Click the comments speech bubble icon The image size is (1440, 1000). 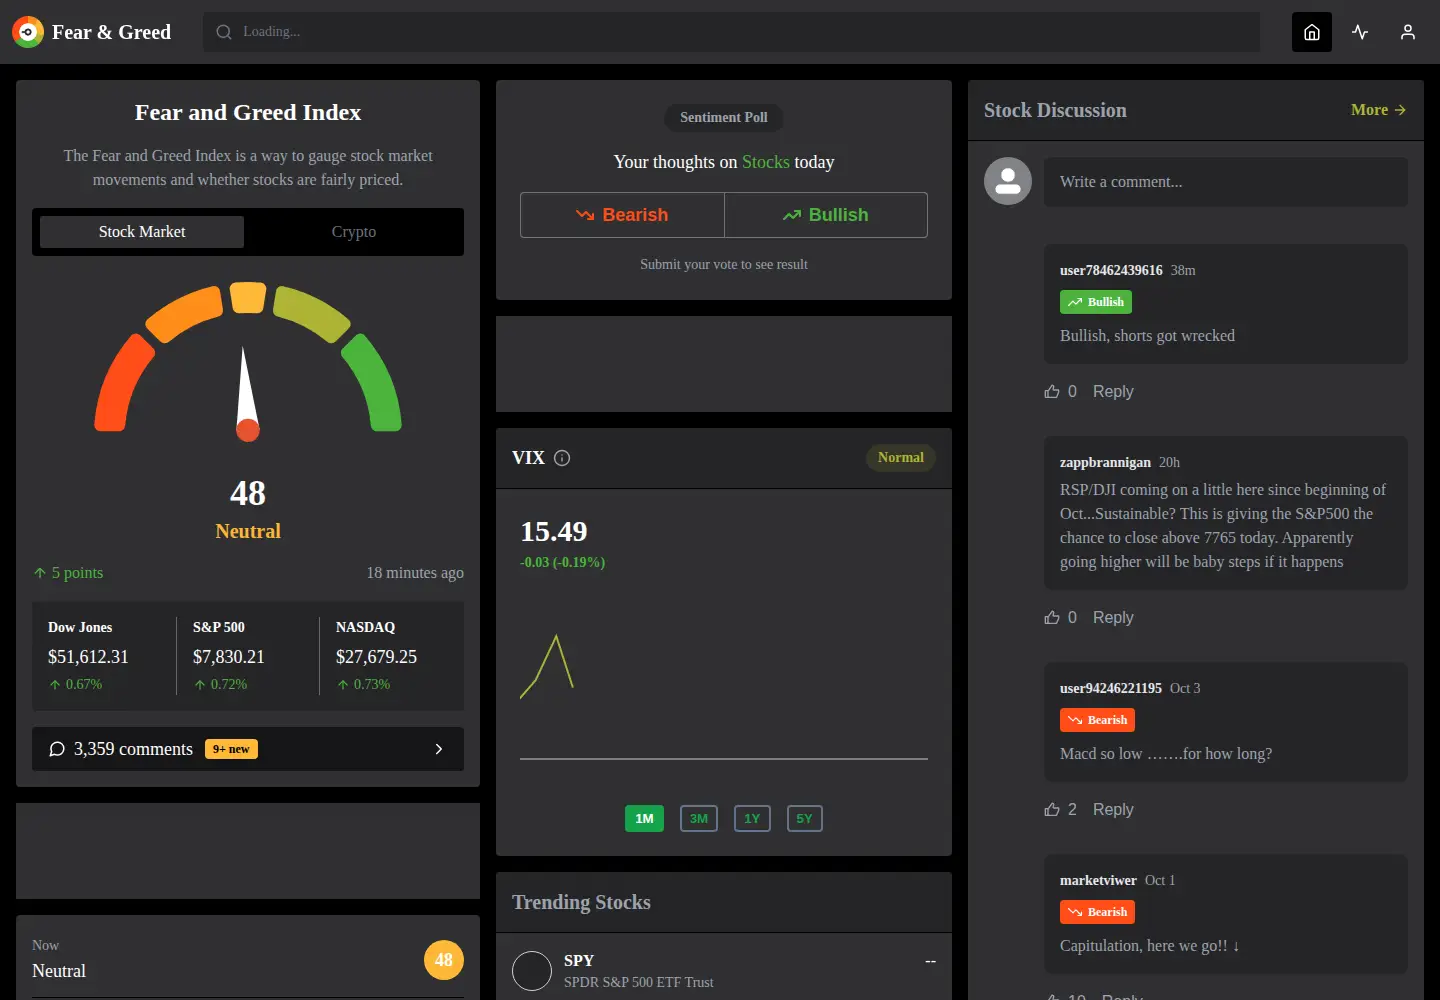(57, 749)
